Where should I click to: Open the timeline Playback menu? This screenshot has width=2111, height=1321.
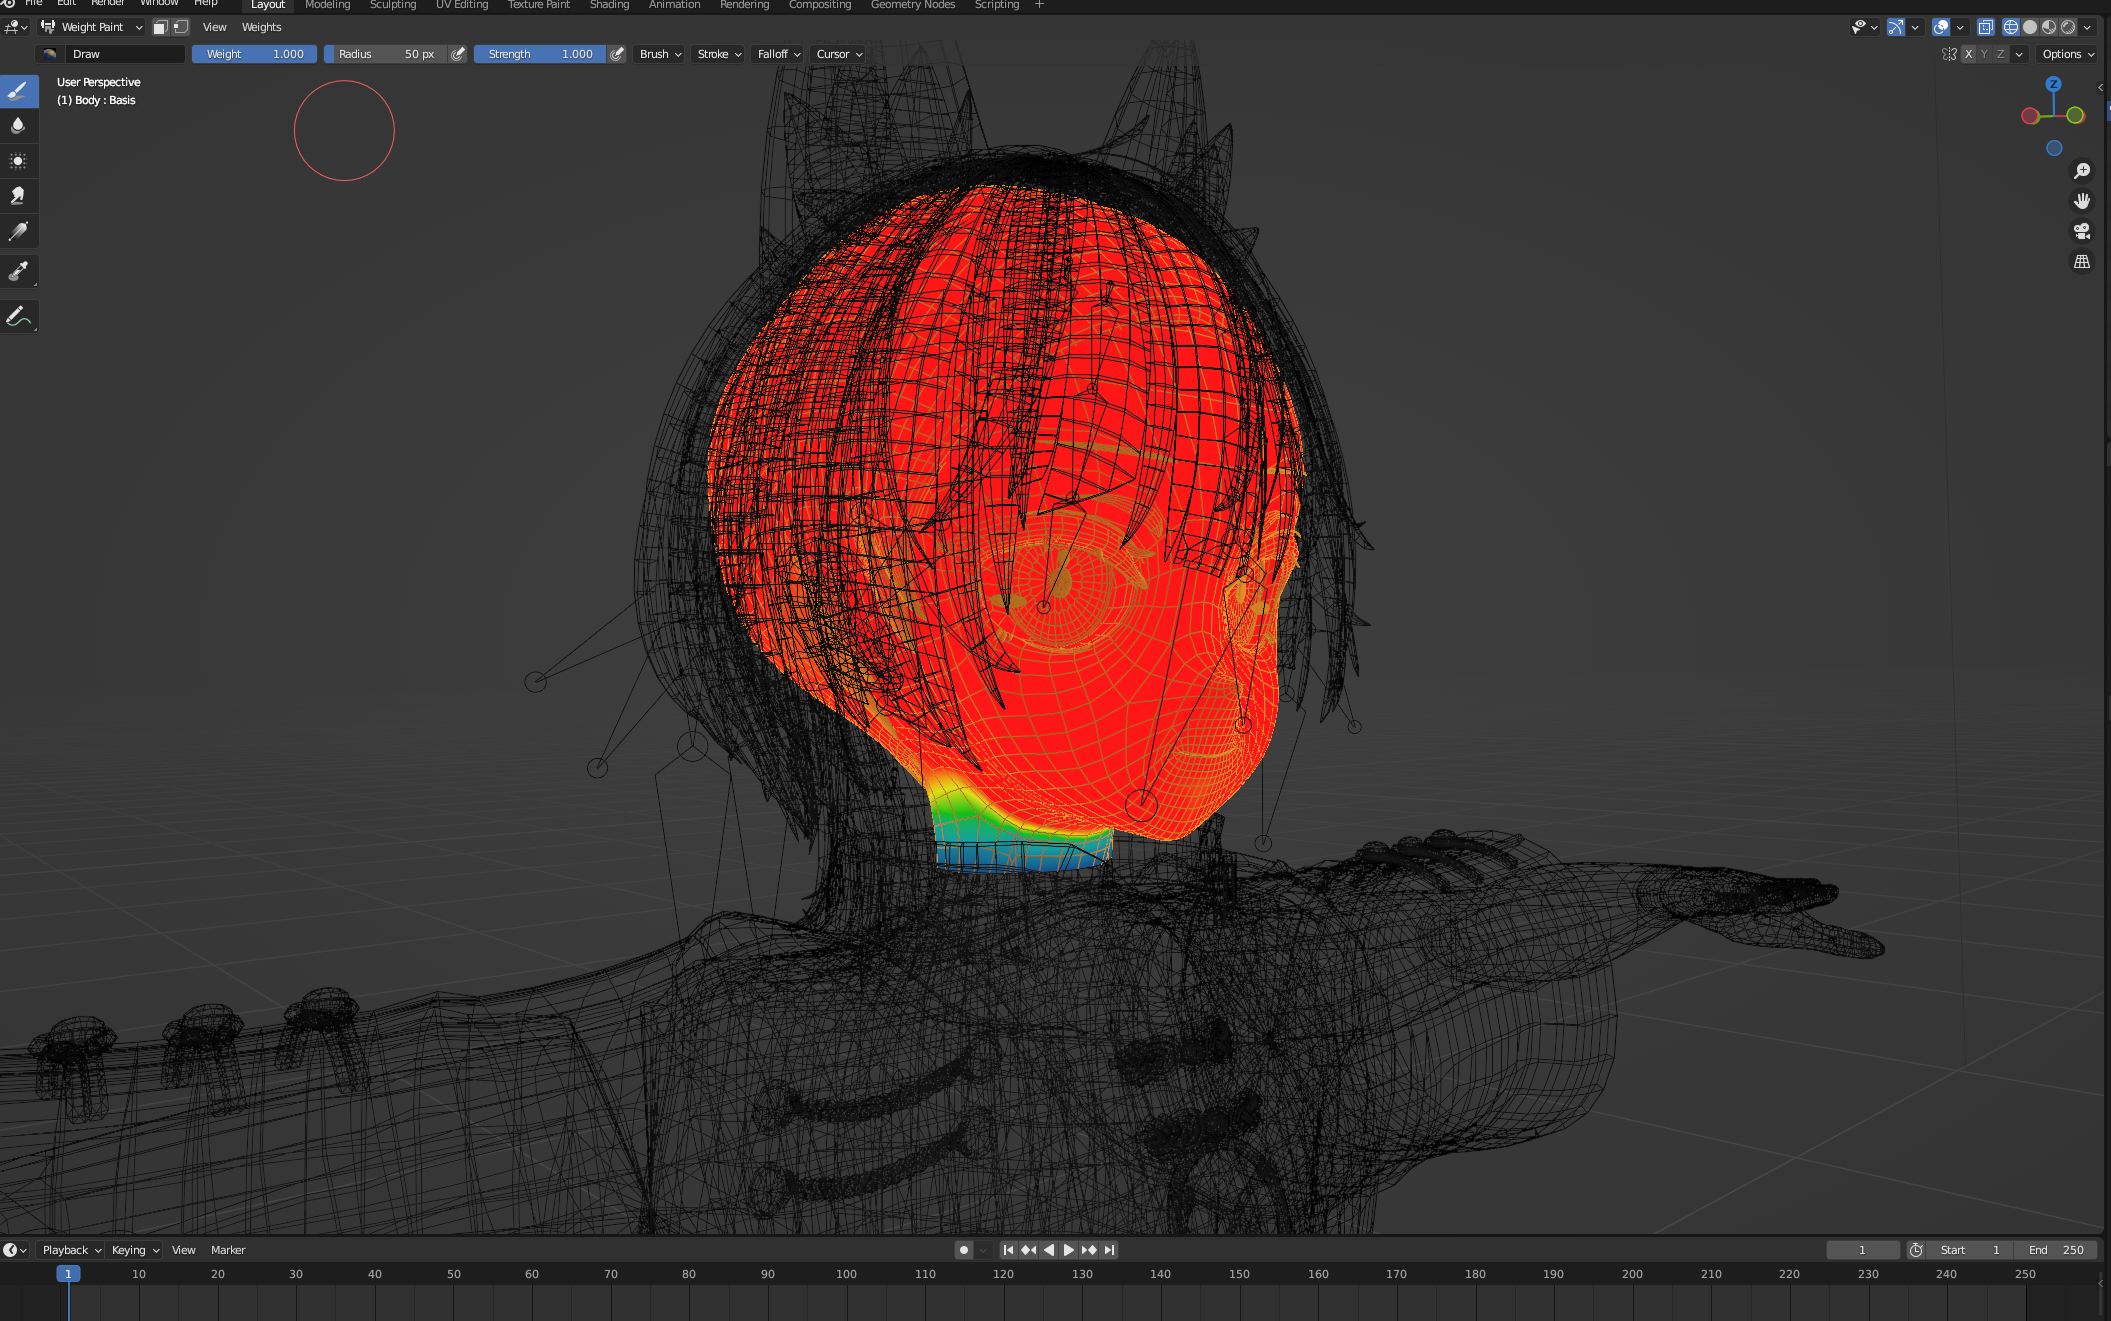[71, 1250]
